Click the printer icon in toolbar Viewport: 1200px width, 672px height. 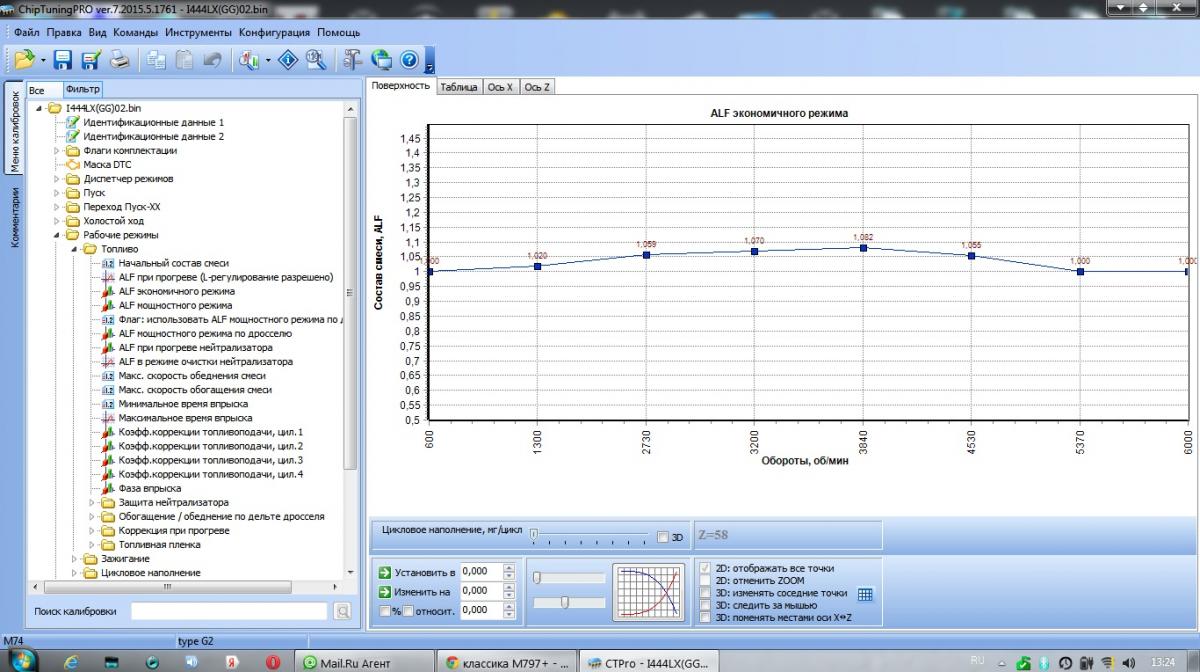click(x=119, y=60)
